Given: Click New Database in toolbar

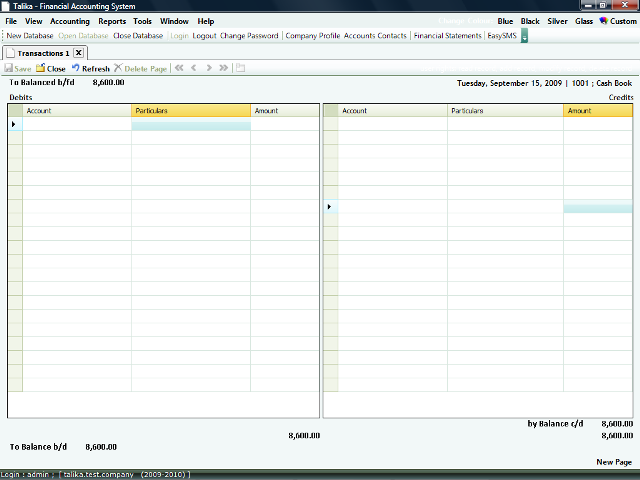Looking at the screenshot, I should pyautogui.click(x=30, y=36).
